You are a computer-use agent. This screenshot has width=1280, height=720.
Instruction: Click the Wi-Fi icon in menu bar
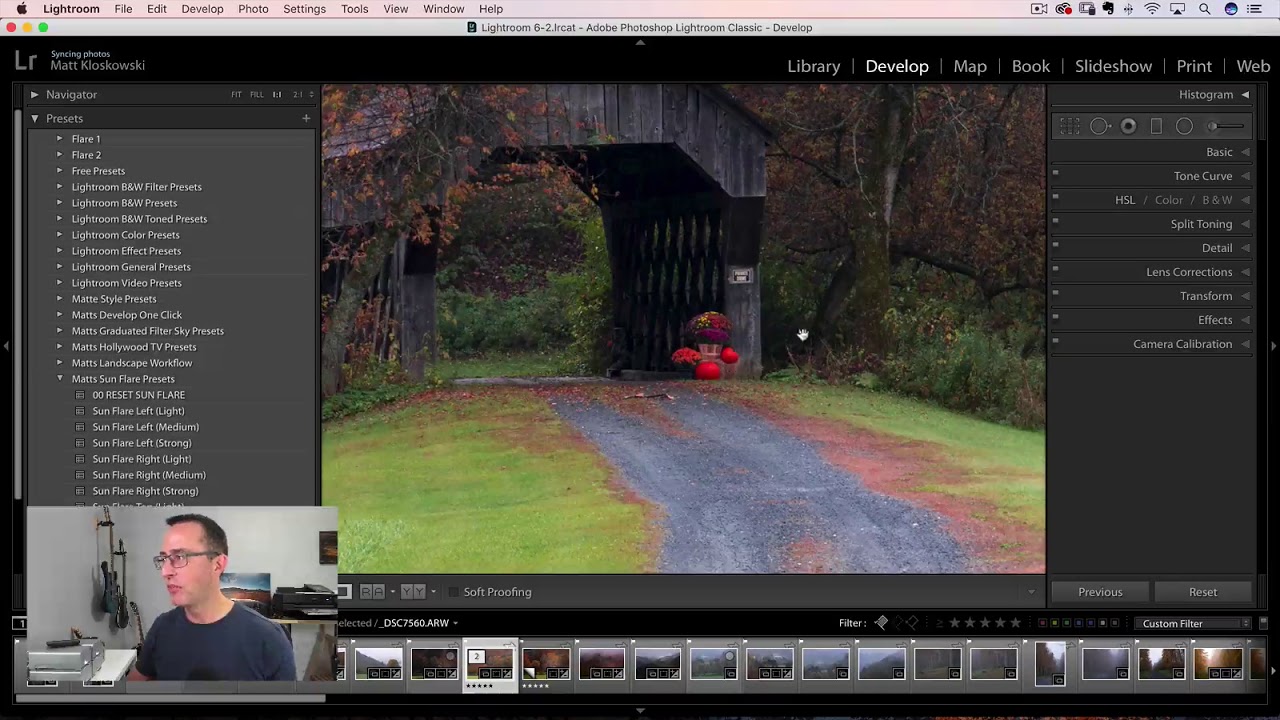pos(1152,9)
